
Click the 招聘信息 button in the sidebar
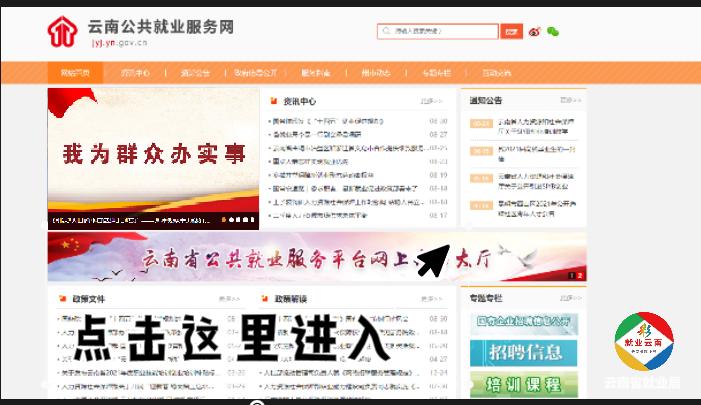point(526,351)
